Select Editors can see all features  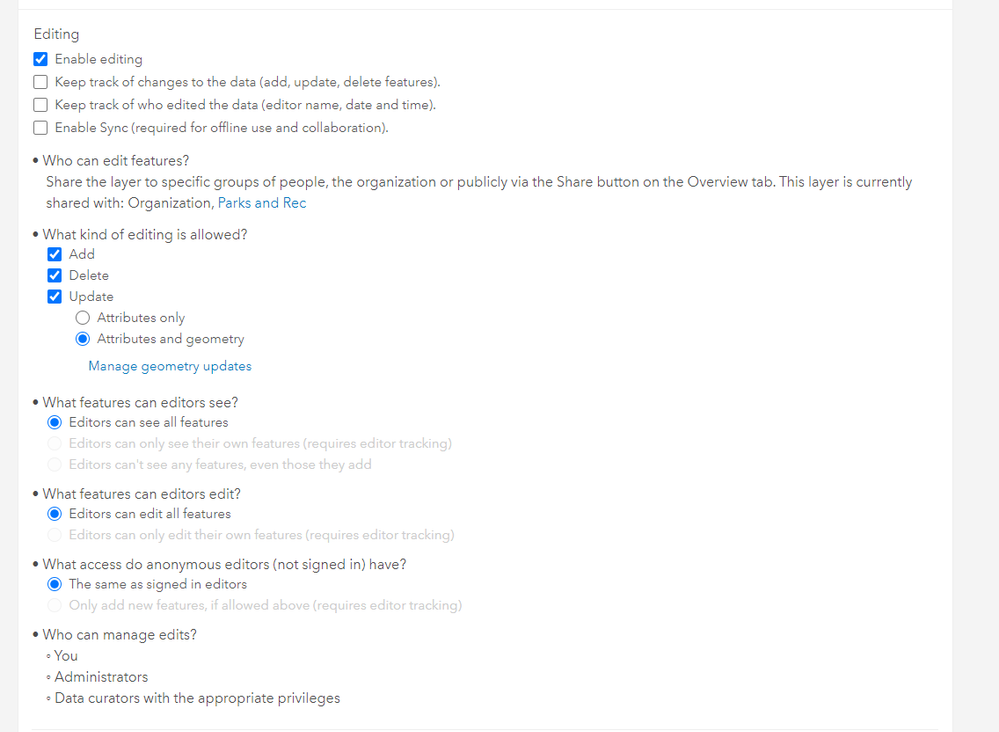[55, 422]
